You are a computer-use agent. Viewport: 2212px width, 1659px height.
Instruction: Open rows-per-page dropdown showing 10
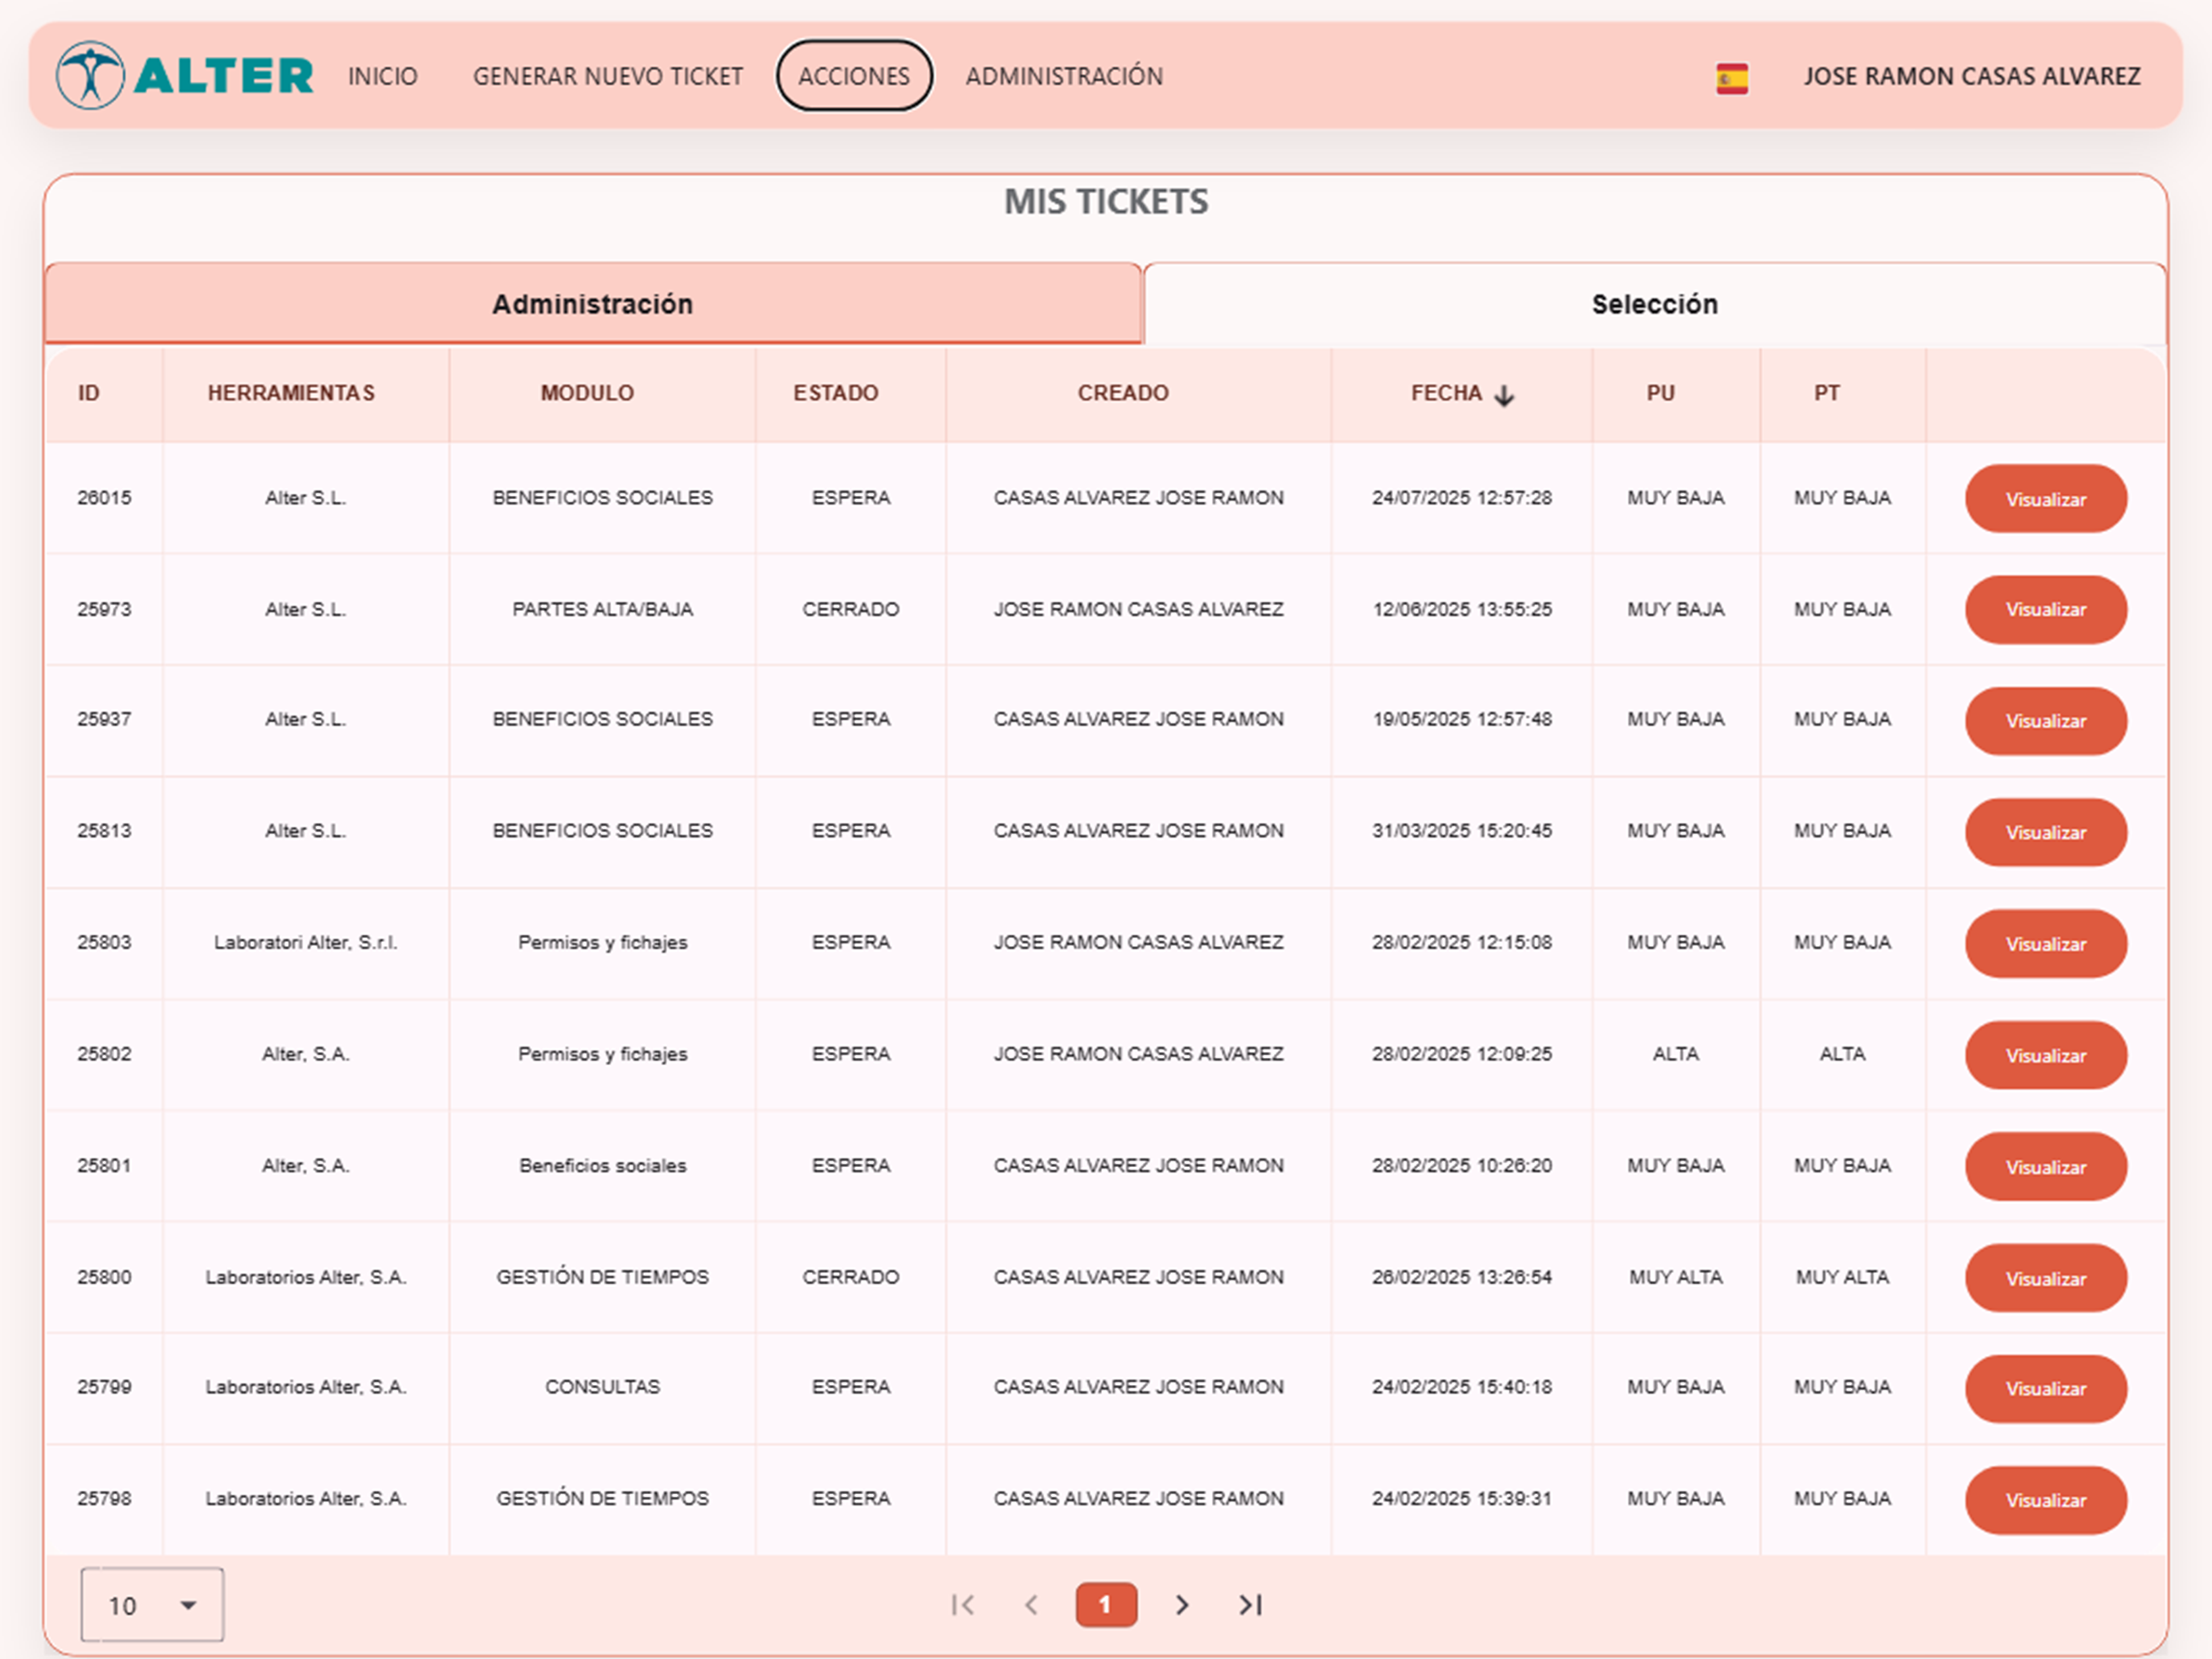click(152, 1604)
